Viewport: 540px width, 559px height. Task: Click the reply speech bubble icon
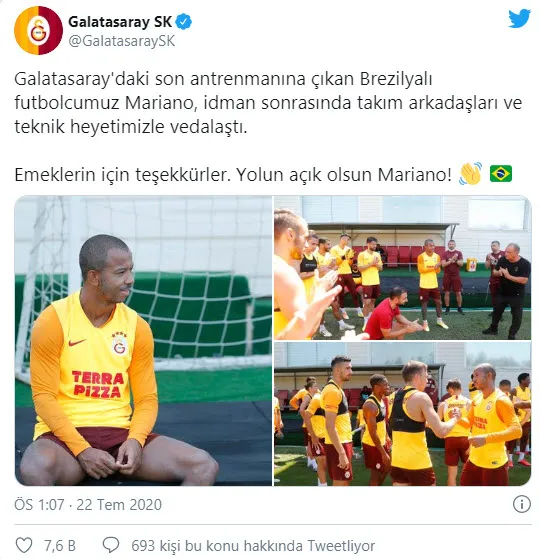(x=111, y=545)
